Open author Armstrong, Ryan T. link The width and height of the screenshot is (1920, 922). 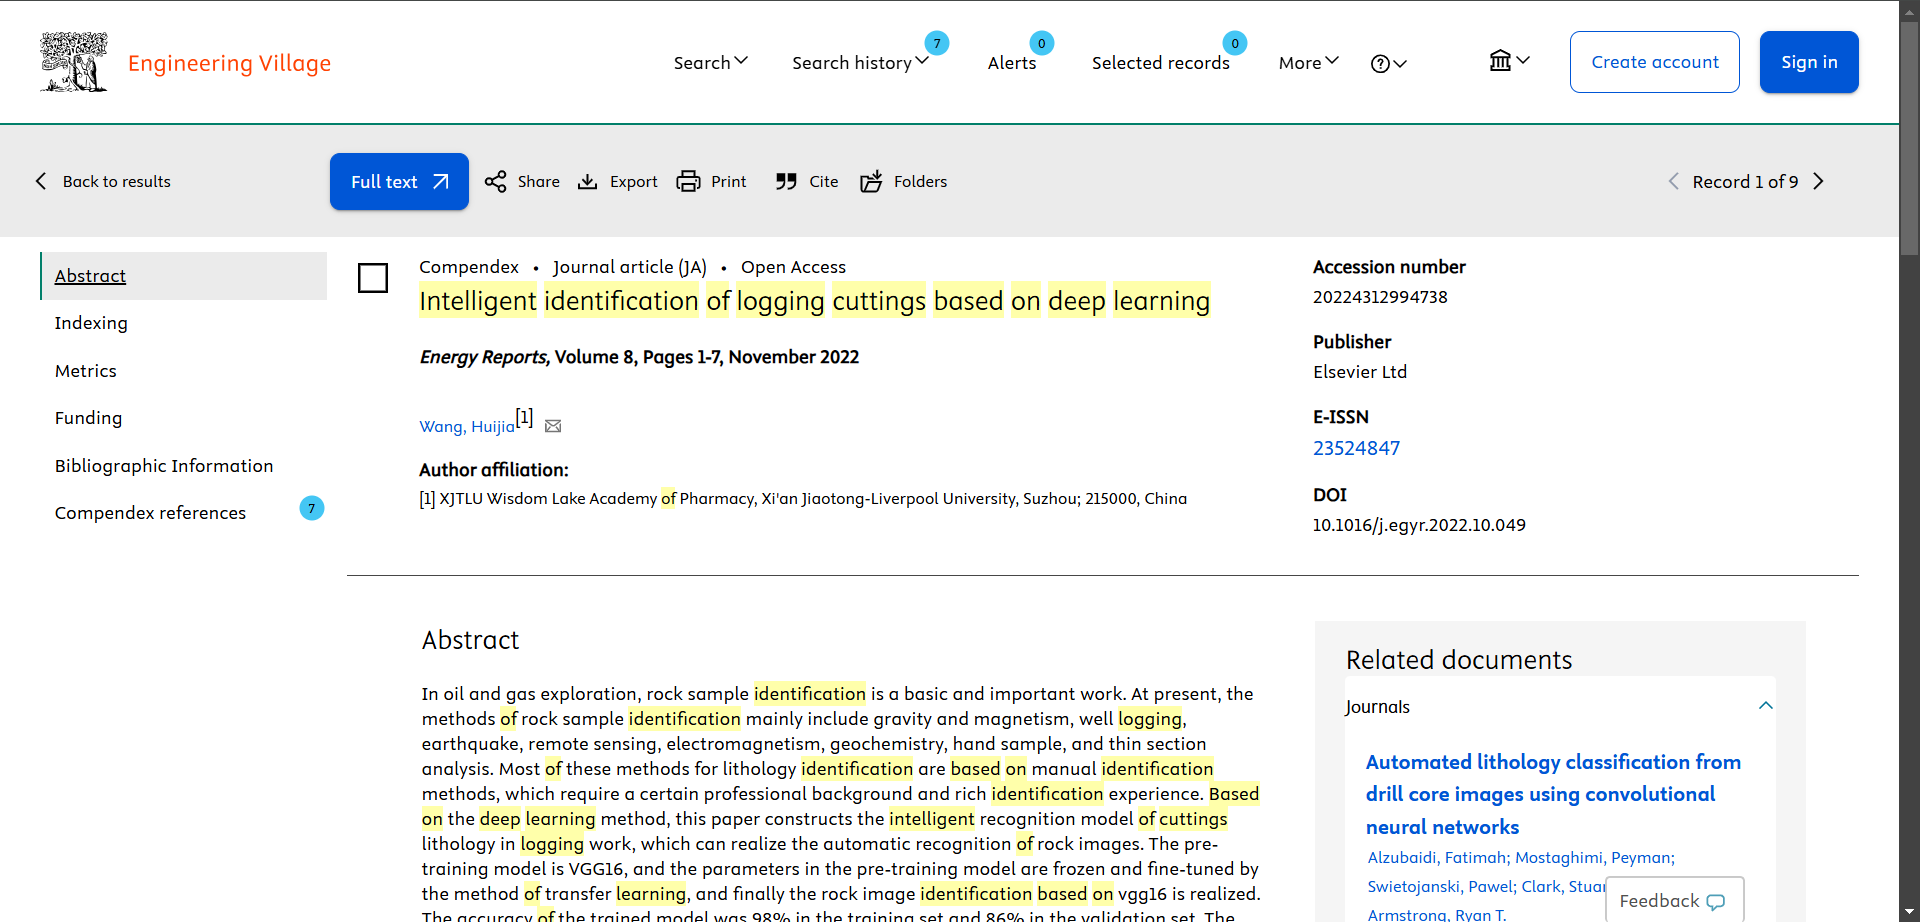(x=1436, y=914)
